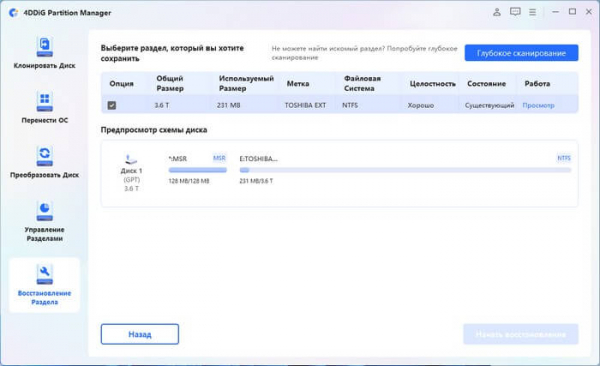Open the feedback message icon
Image resolution: width=600 pixels, height=366 pixels.
515,12
